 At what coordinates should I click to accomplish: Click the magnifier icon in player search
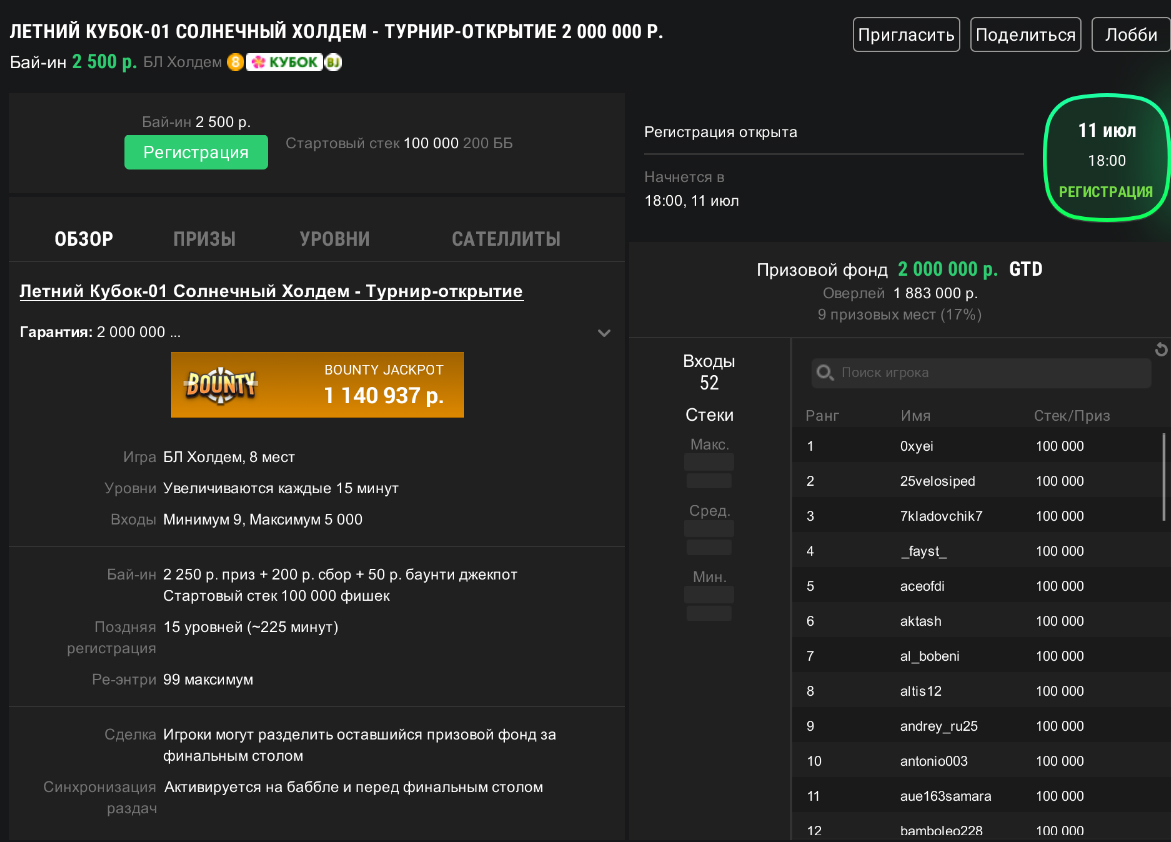click(x=825, y=373)
